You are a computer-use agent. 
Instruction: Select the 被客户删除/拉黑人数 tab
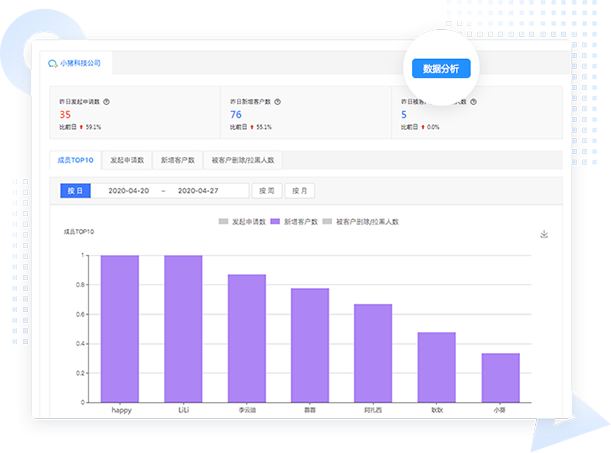[x=243, y=159]
